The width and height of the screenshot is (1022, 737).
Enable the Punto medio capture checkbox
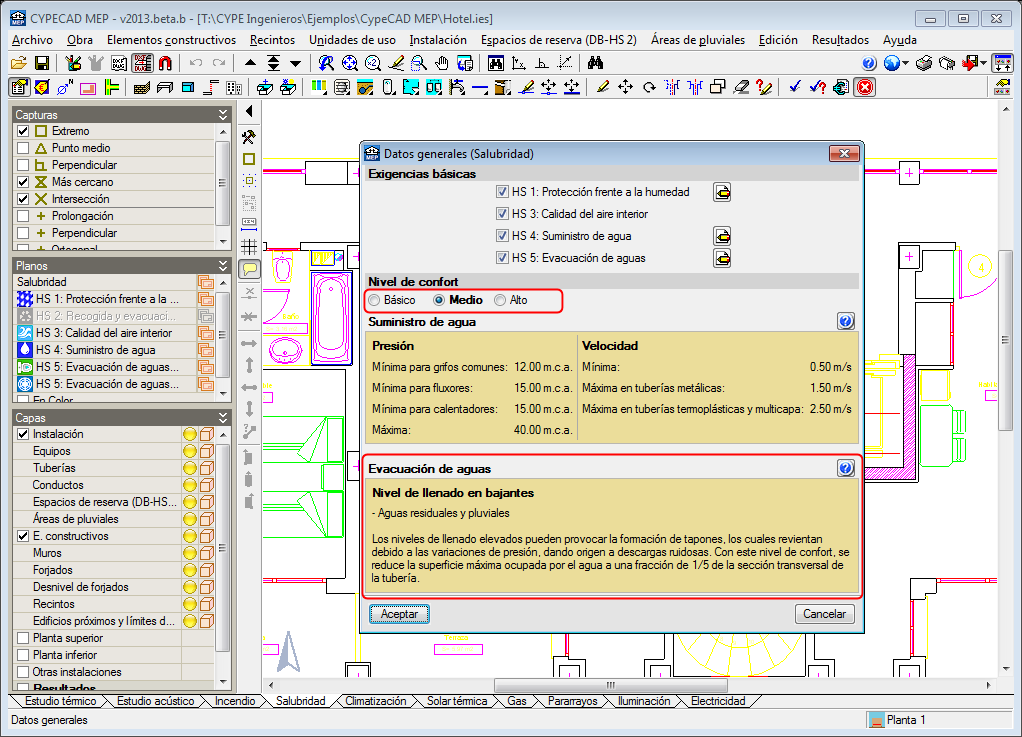(x=23, y=148)
